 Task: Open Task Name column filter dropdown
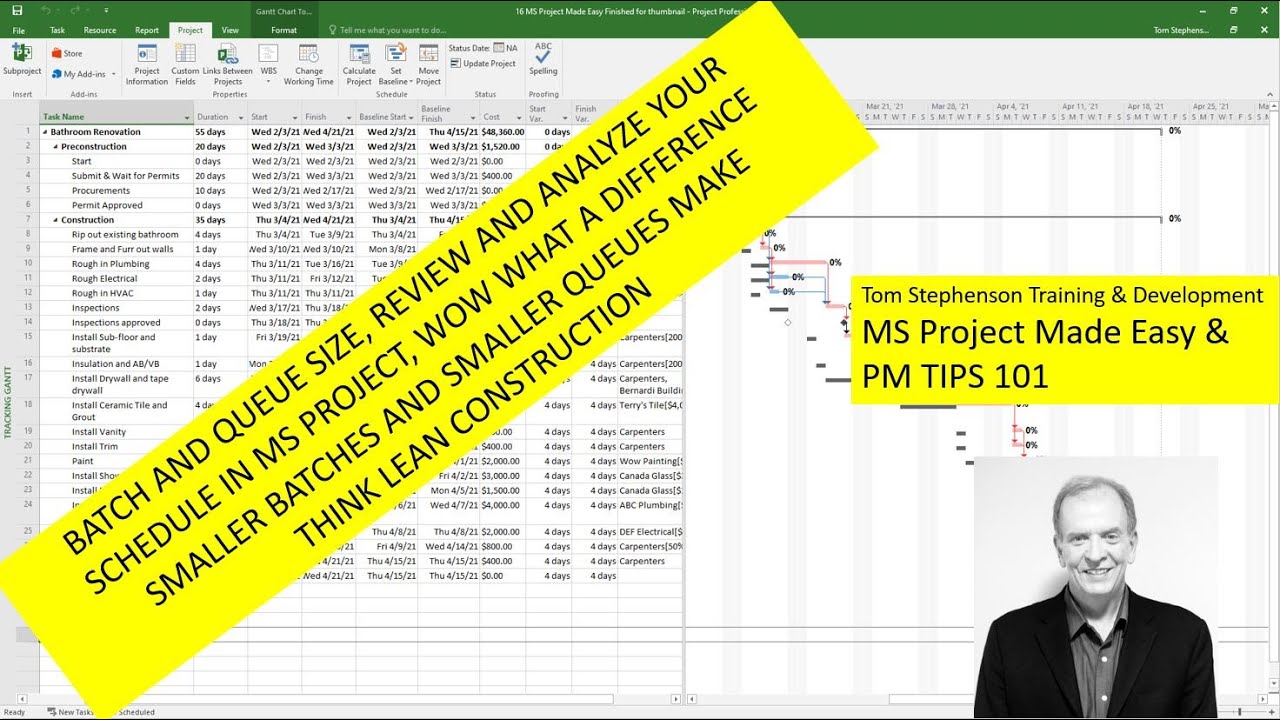tap(187, 118)
